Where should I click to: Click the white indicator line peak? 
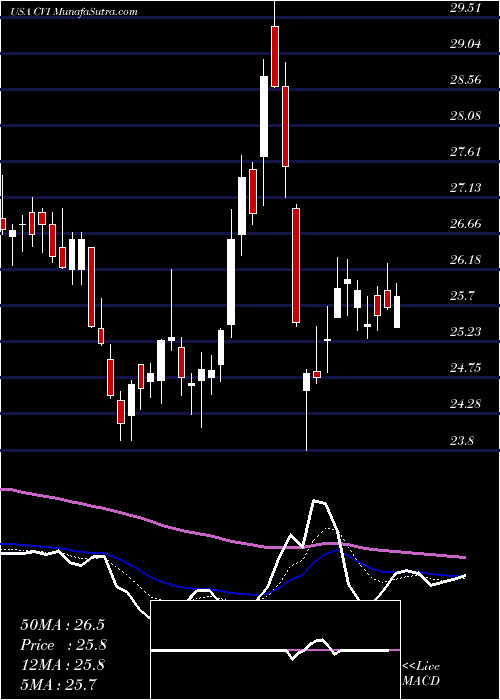pos(318,501)
